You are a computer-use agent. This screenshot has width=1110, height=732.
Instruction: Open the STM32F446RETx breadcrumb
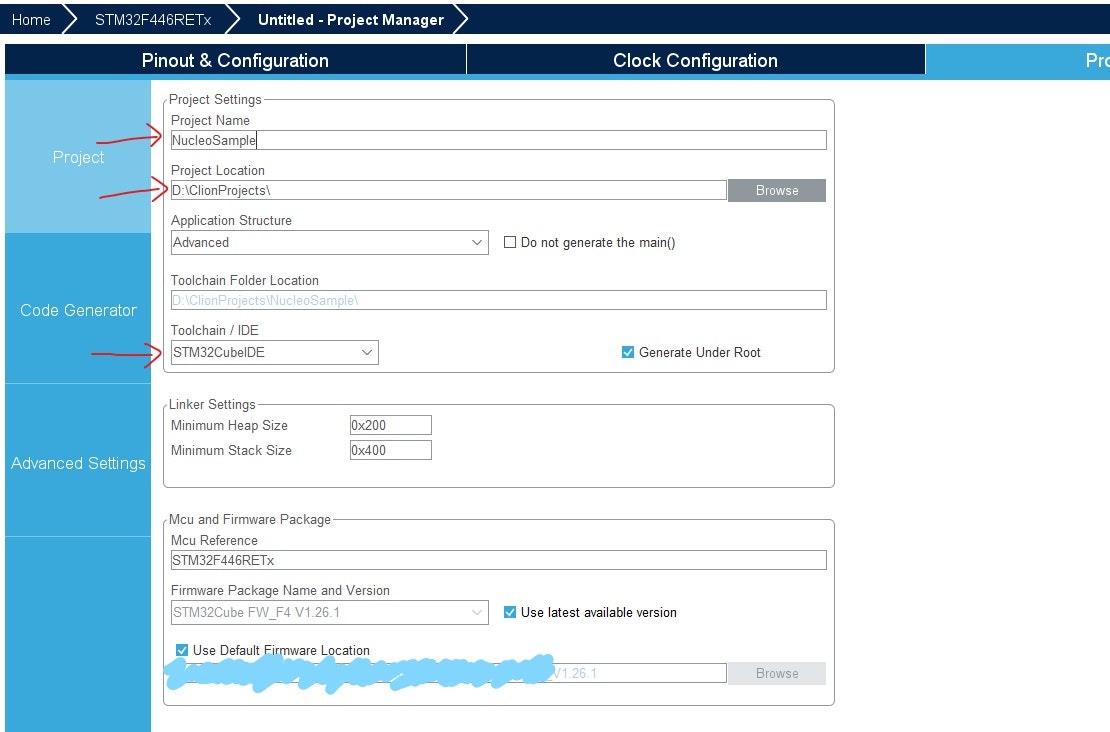click(153, 20)
